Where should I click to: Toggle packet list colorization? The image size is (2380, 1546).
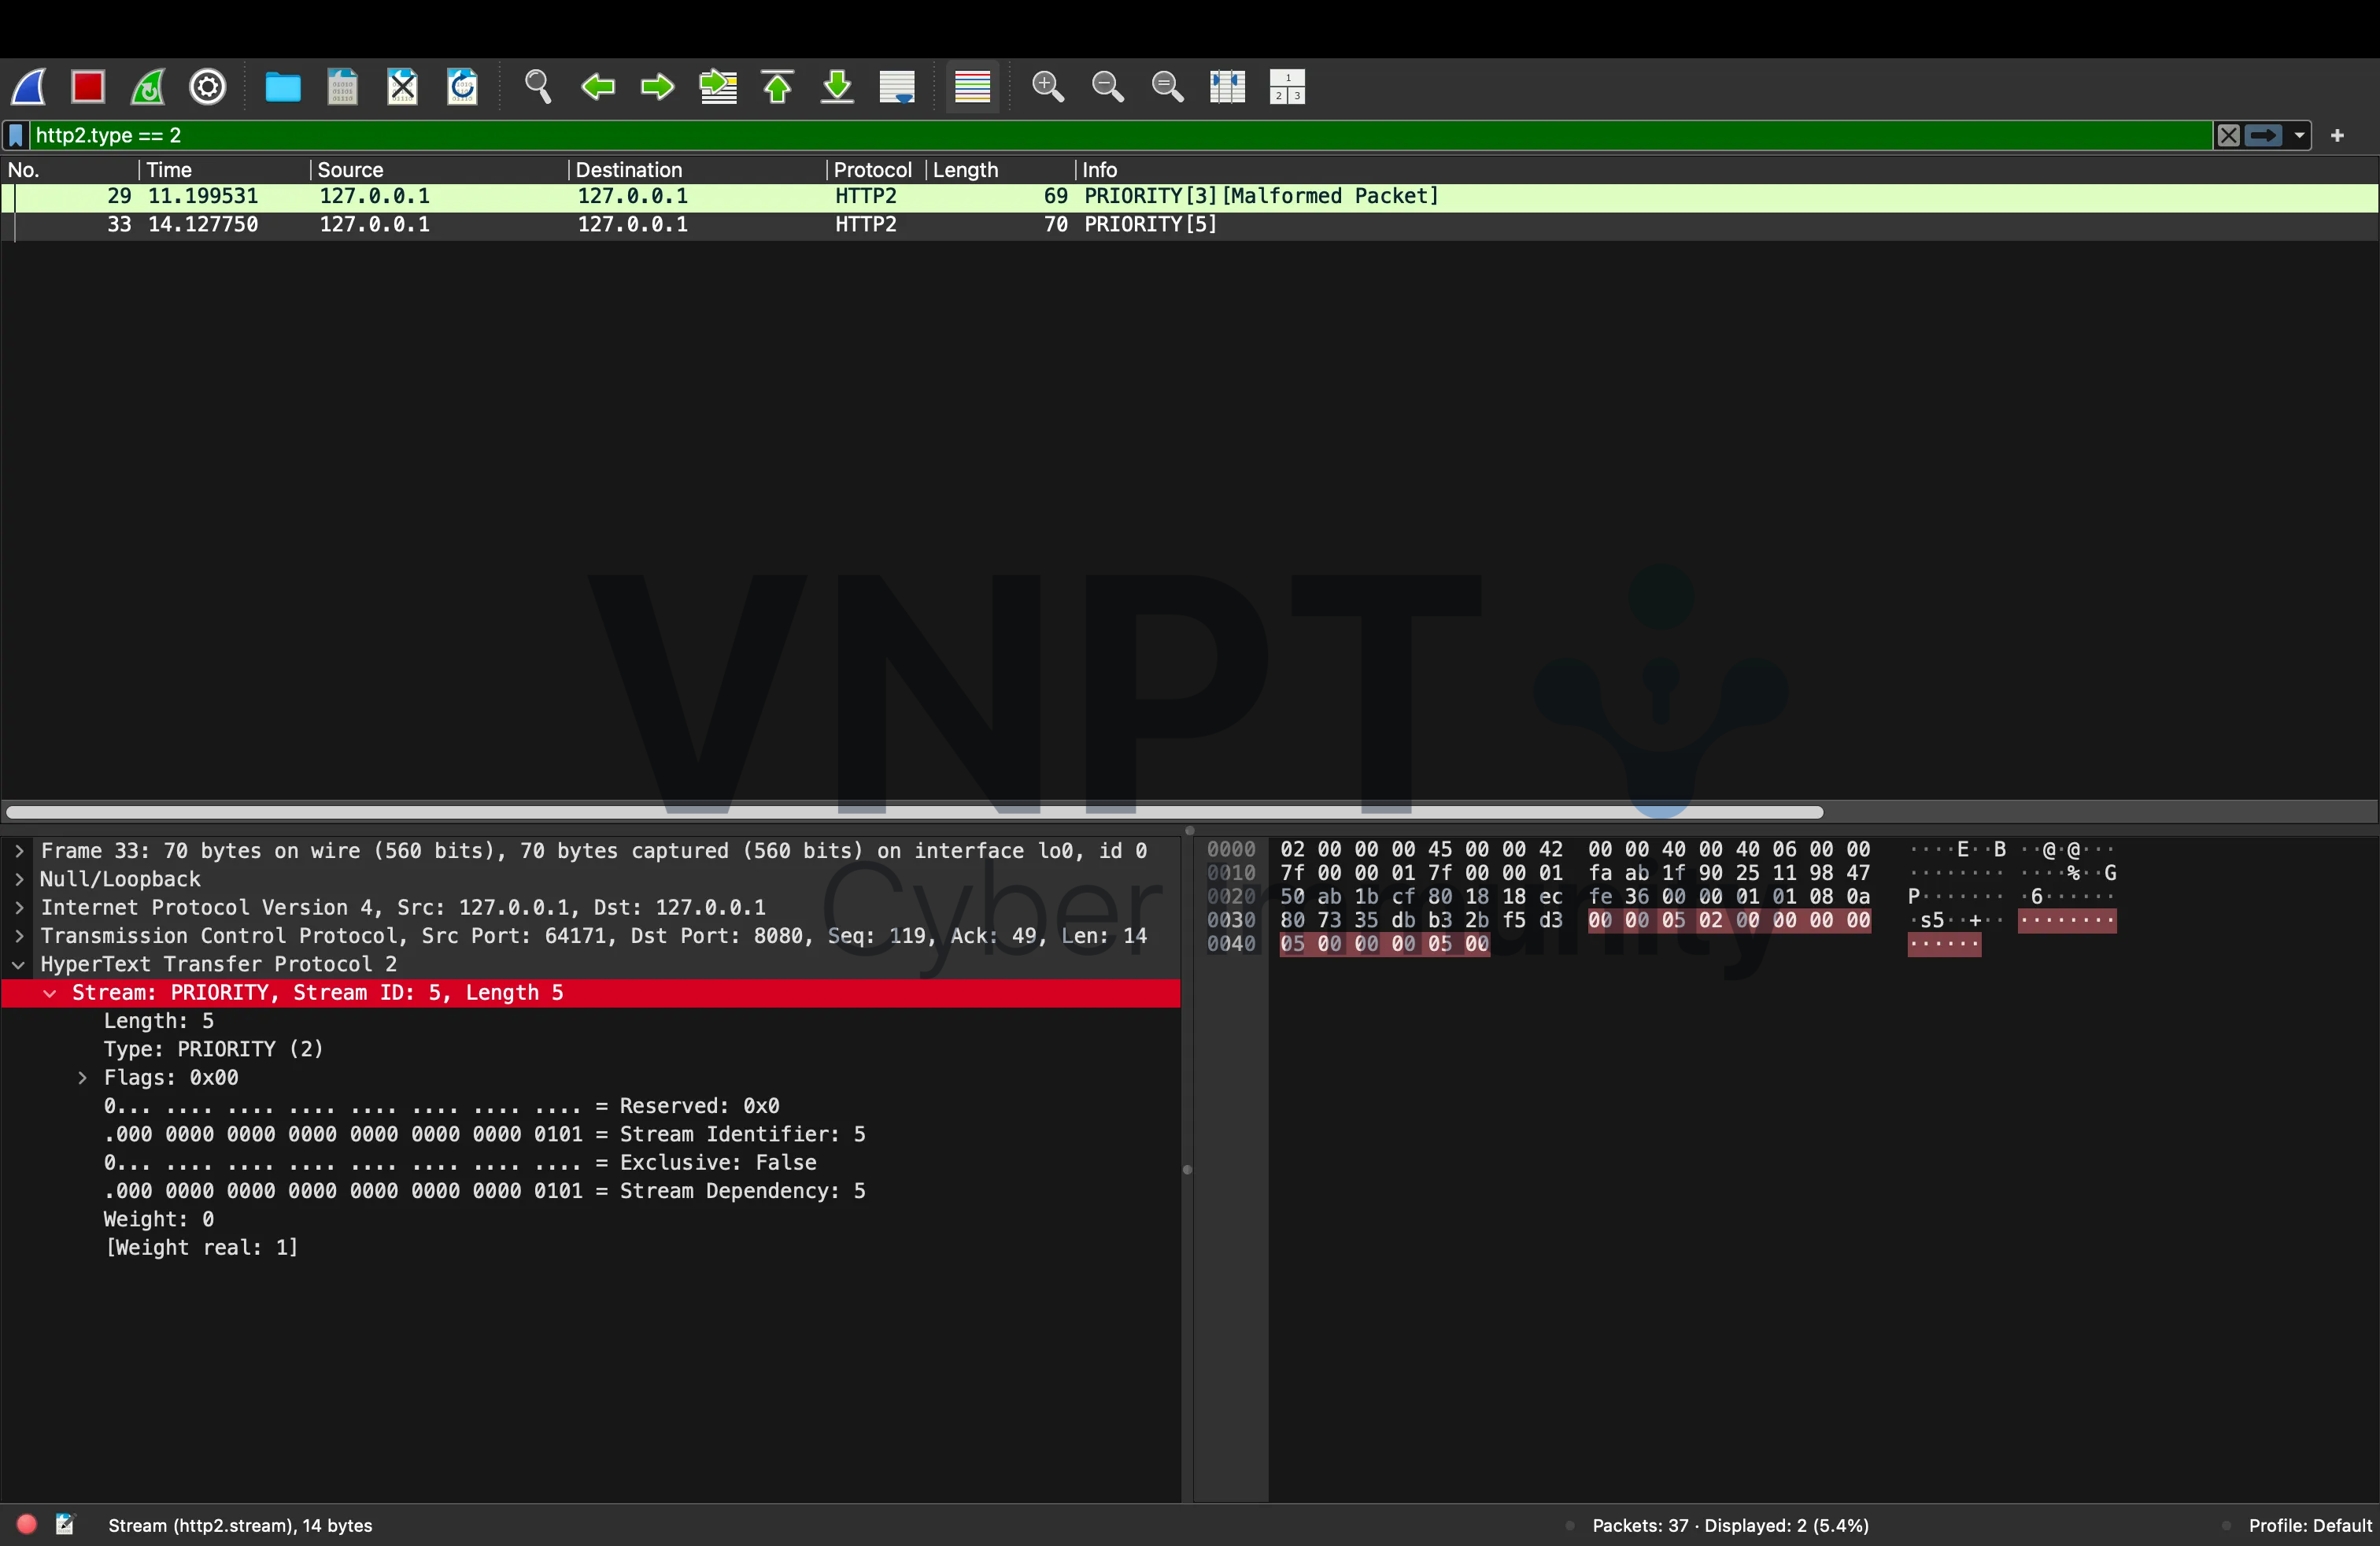(x=972, y=87)
